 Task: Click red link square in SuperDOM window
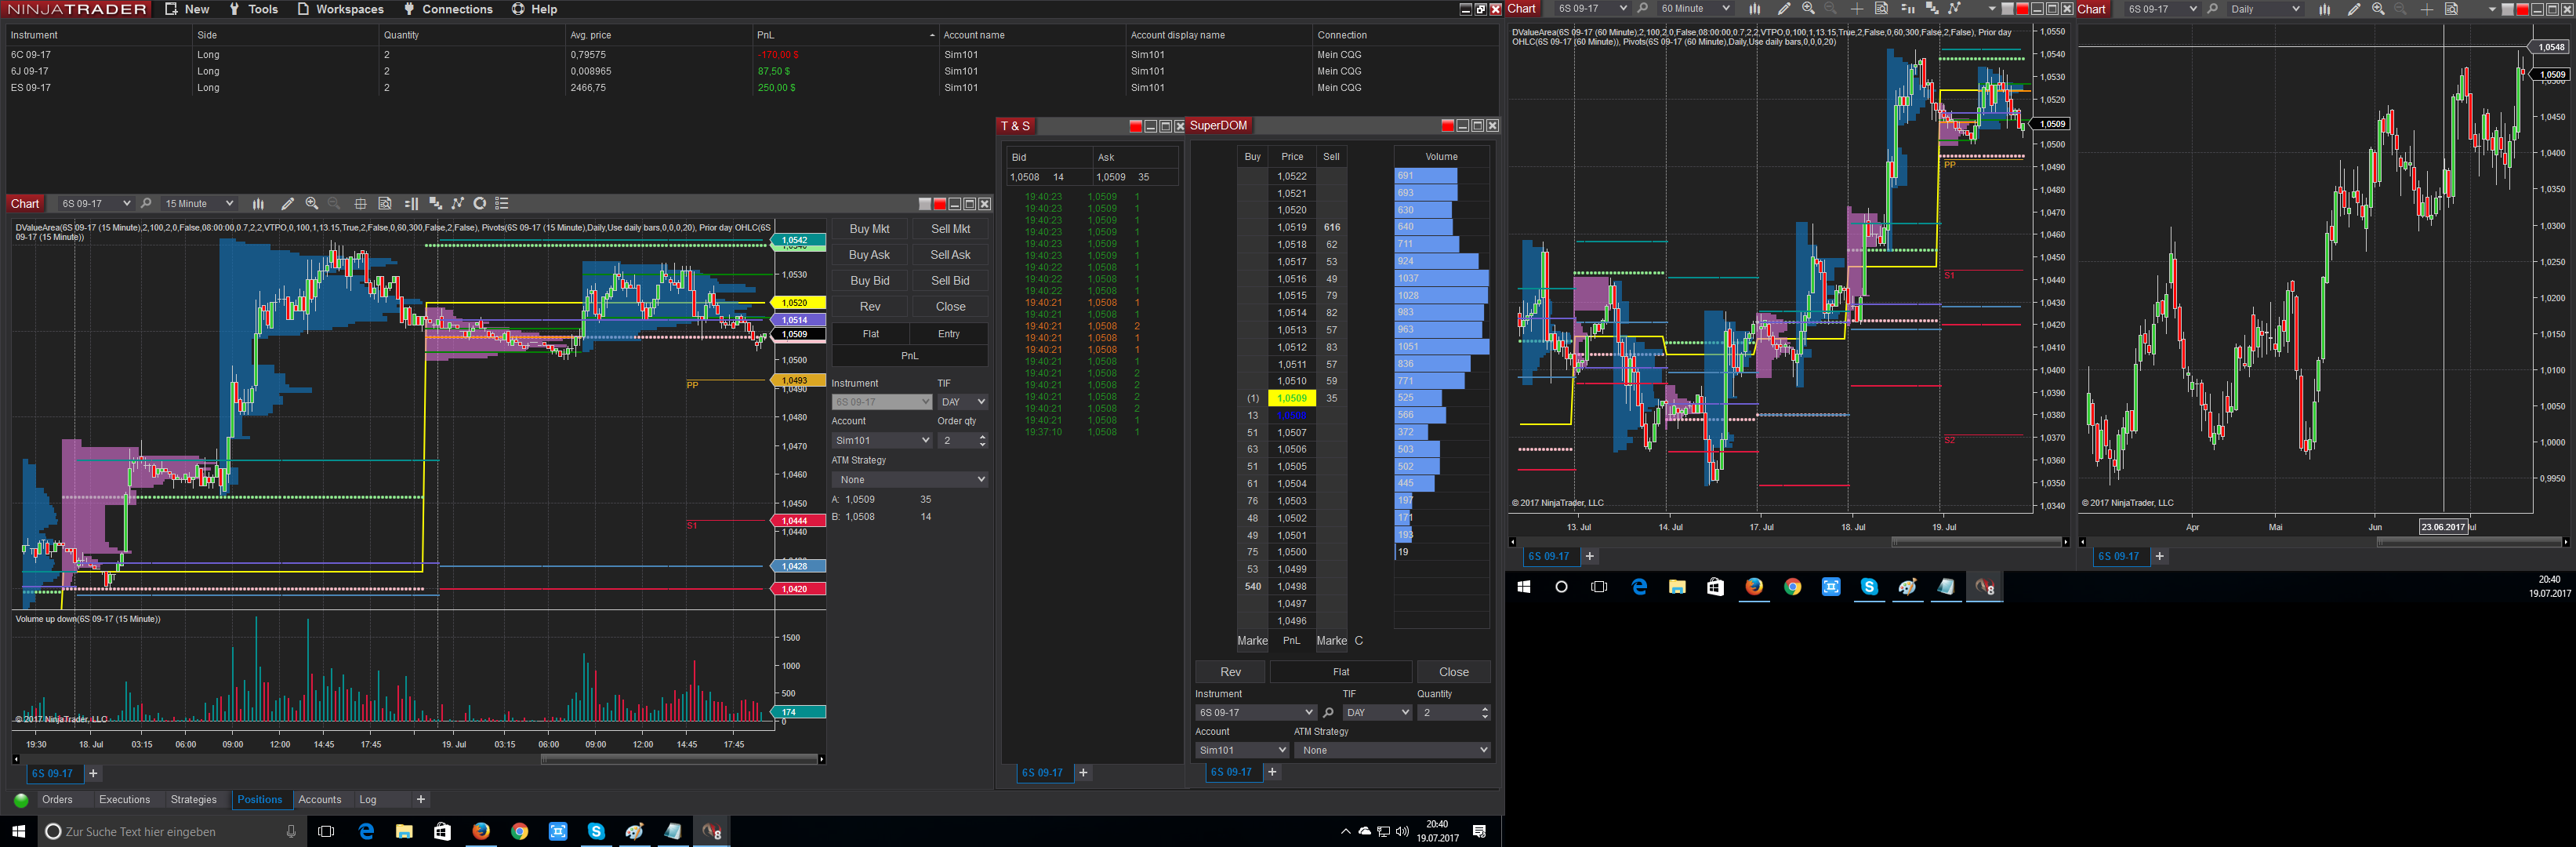(x=1447, y=126)
